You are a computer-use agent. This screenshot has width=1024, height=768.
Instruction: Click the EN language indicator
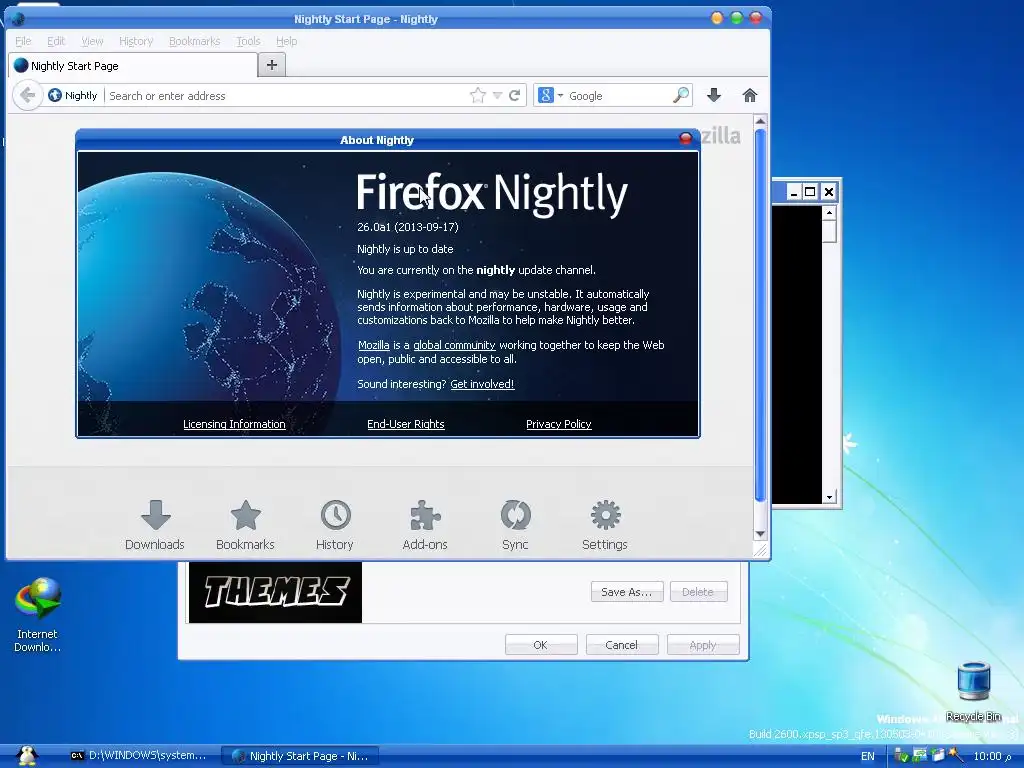tap(867, 756)
